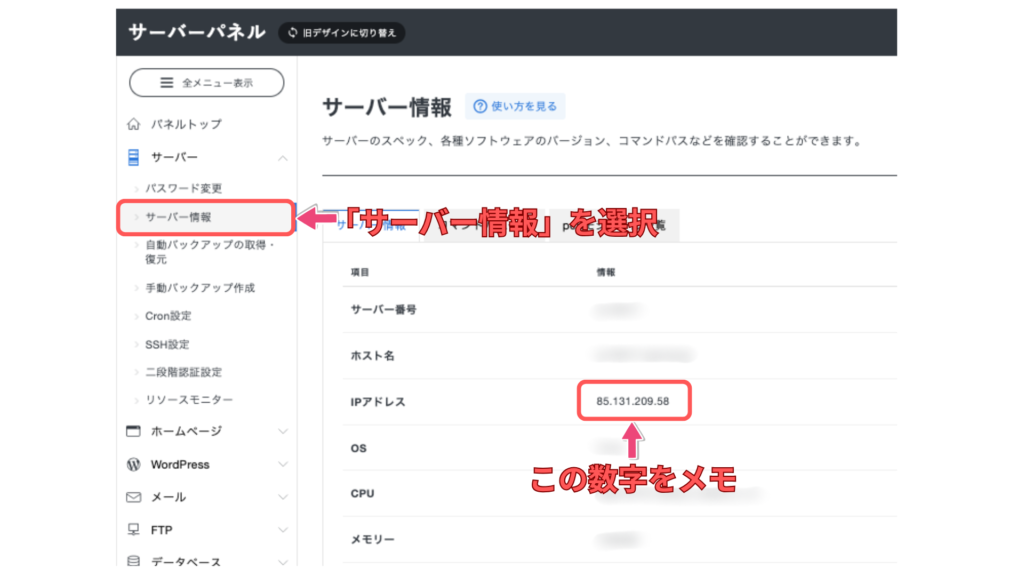This screenshot has height=576, width=1024.
Task: Go to SSH設定 in the sidebar
Action: click(167, 344)
